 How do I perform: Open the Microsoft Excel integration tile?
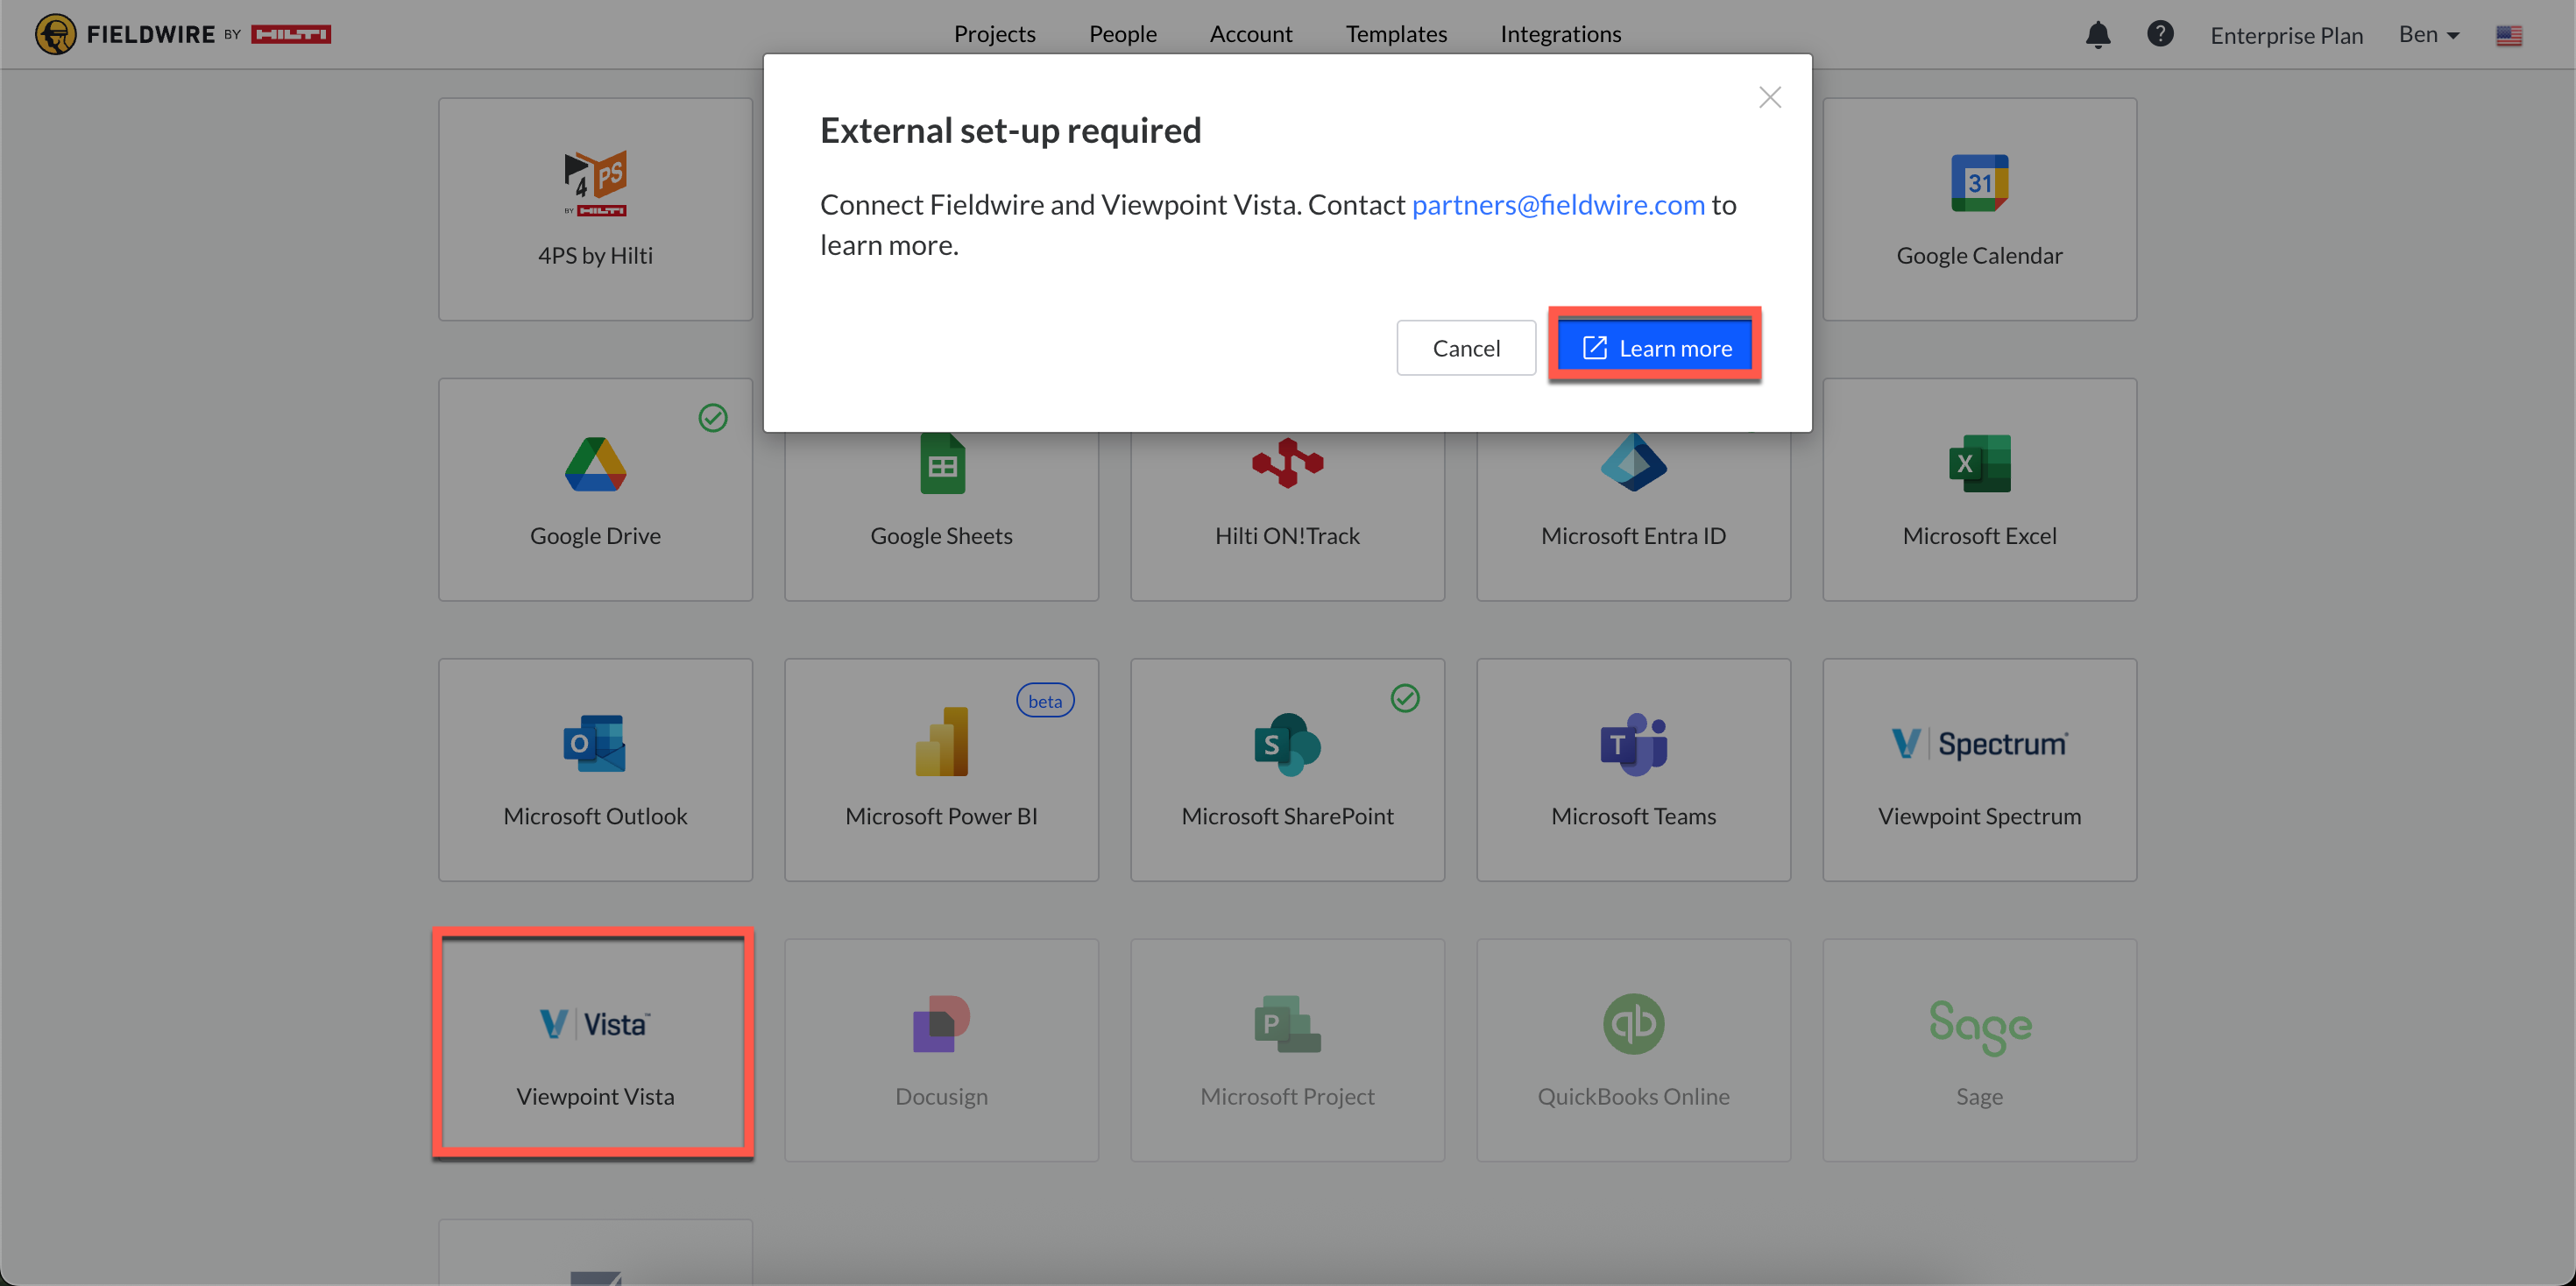coord(1978,489)
